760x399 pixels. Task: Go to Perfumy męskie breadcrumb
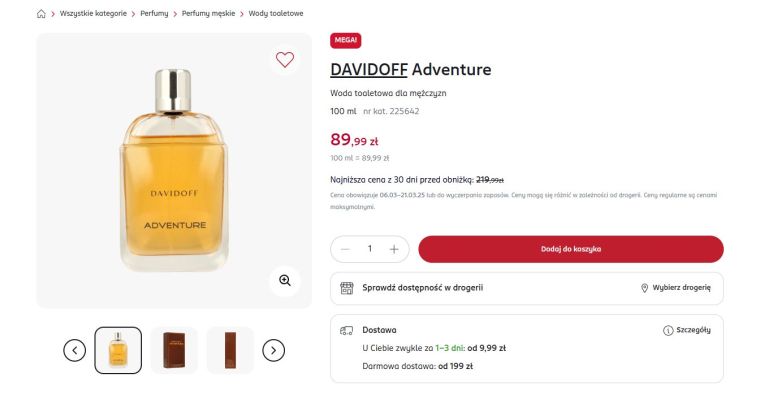[208, 14]
